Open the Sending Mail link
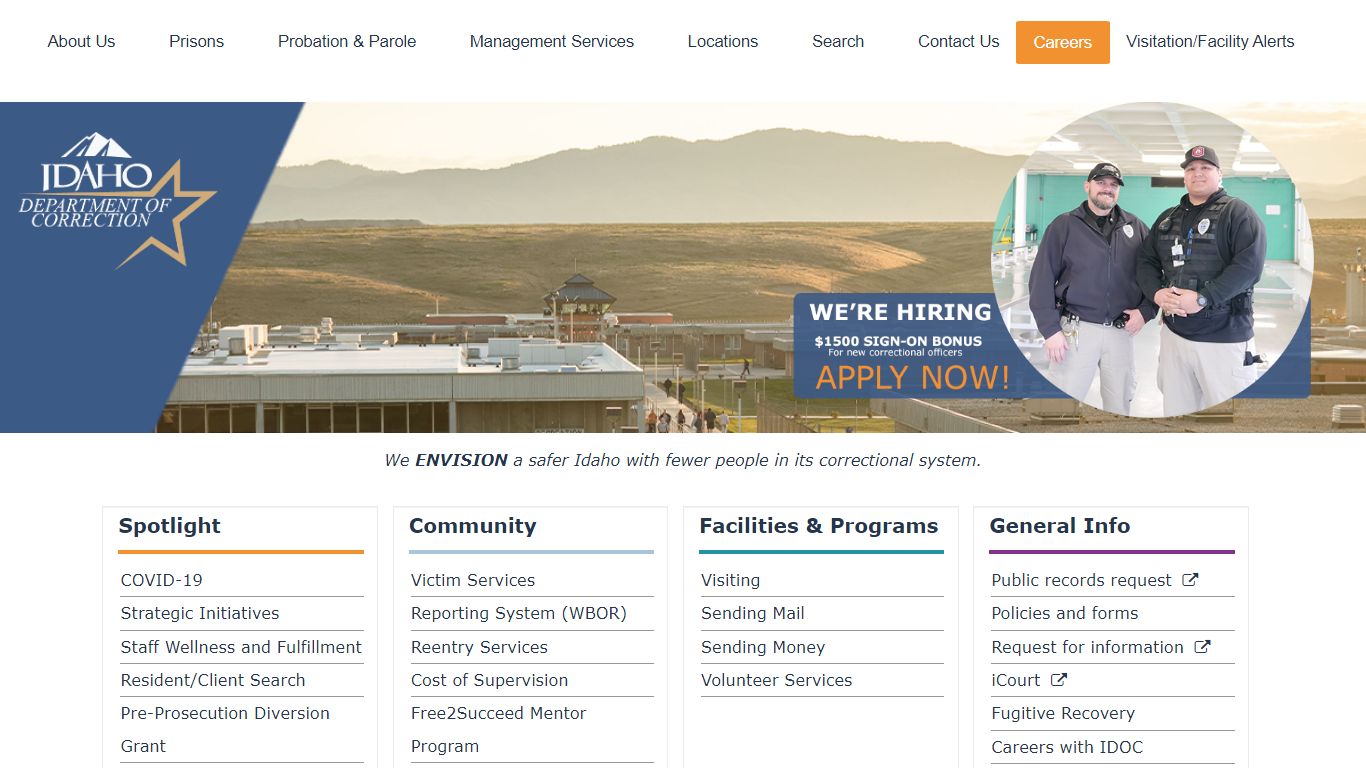The height and width of the screenshot is (768, 1366). (753, 613)
